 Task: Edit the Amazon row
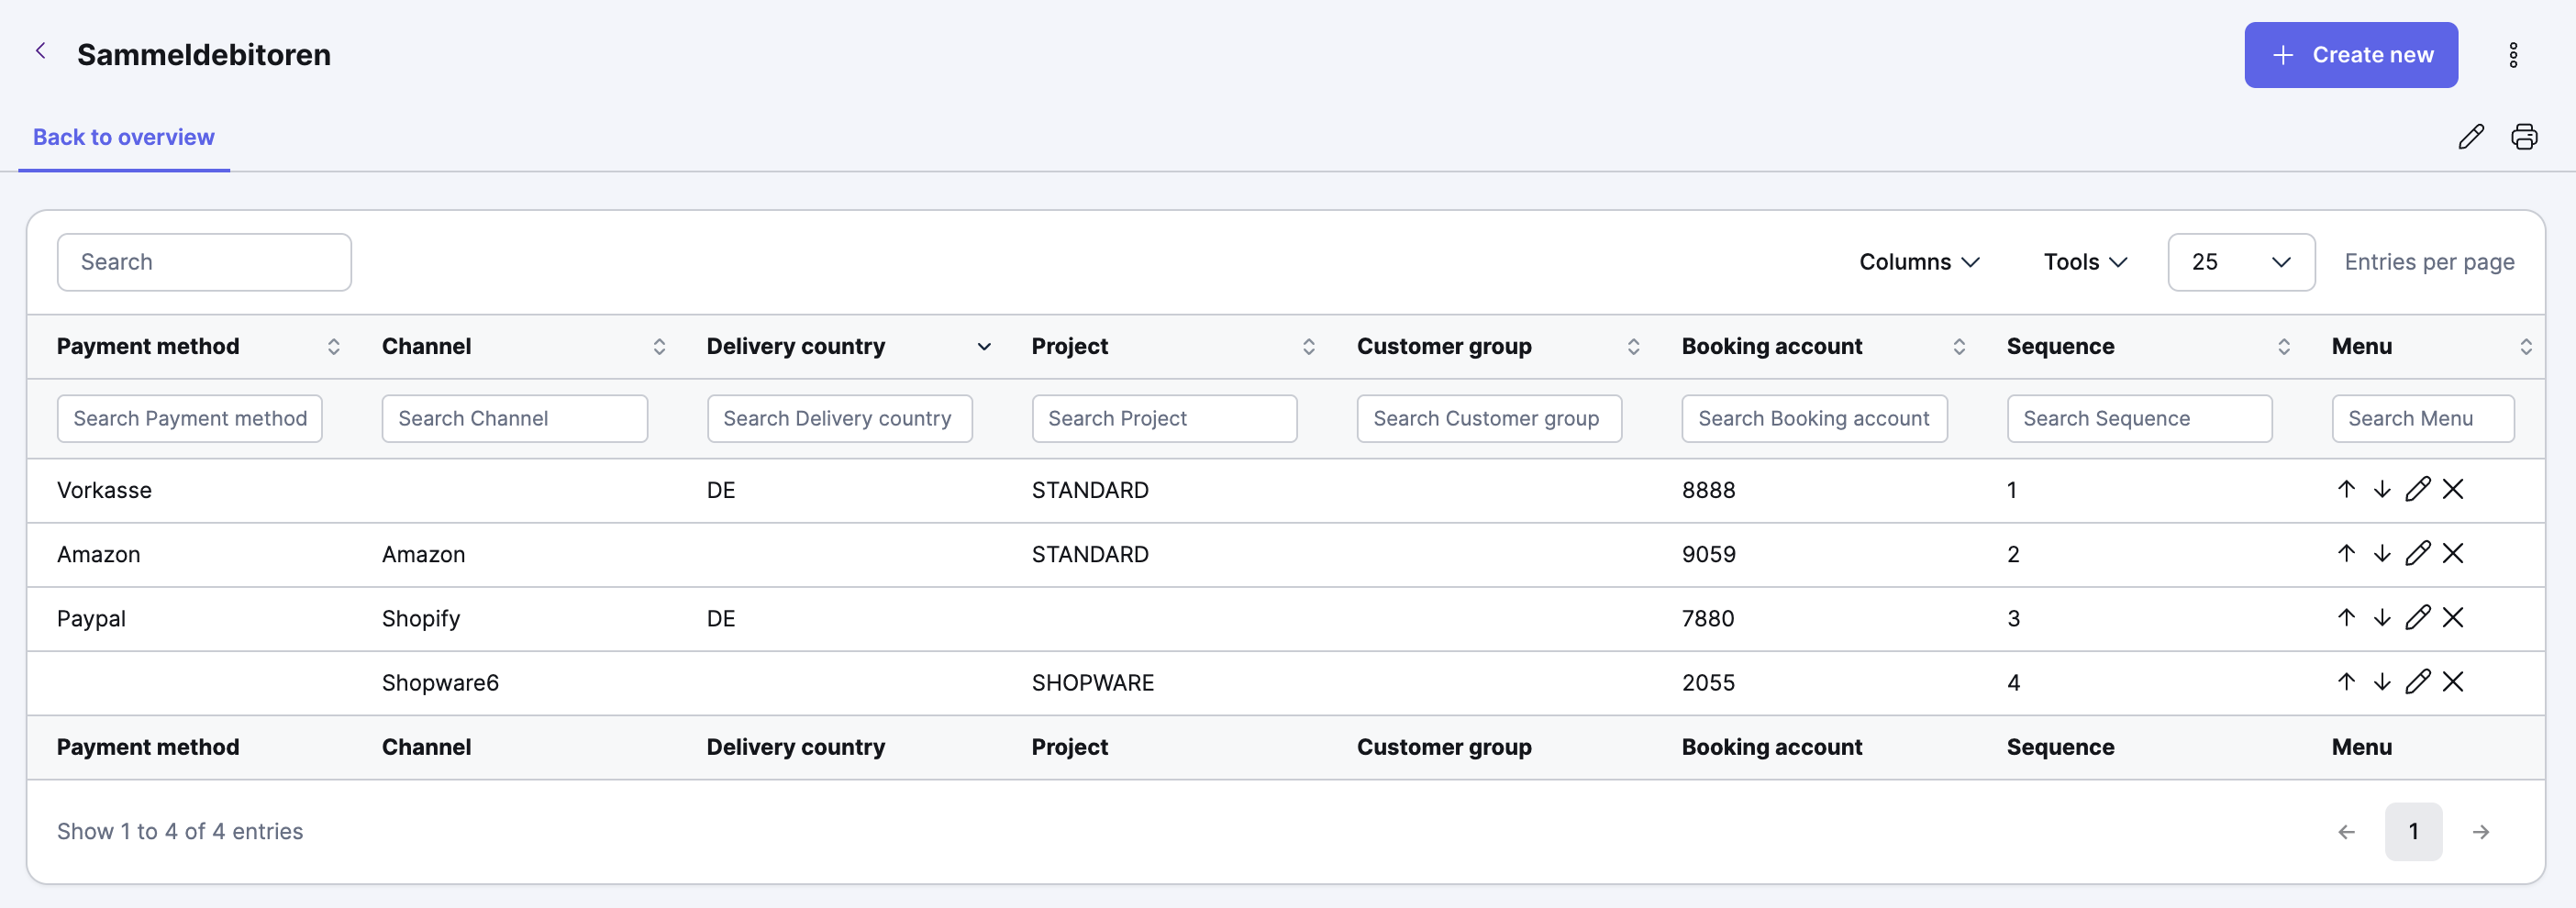click(2418, 553)
